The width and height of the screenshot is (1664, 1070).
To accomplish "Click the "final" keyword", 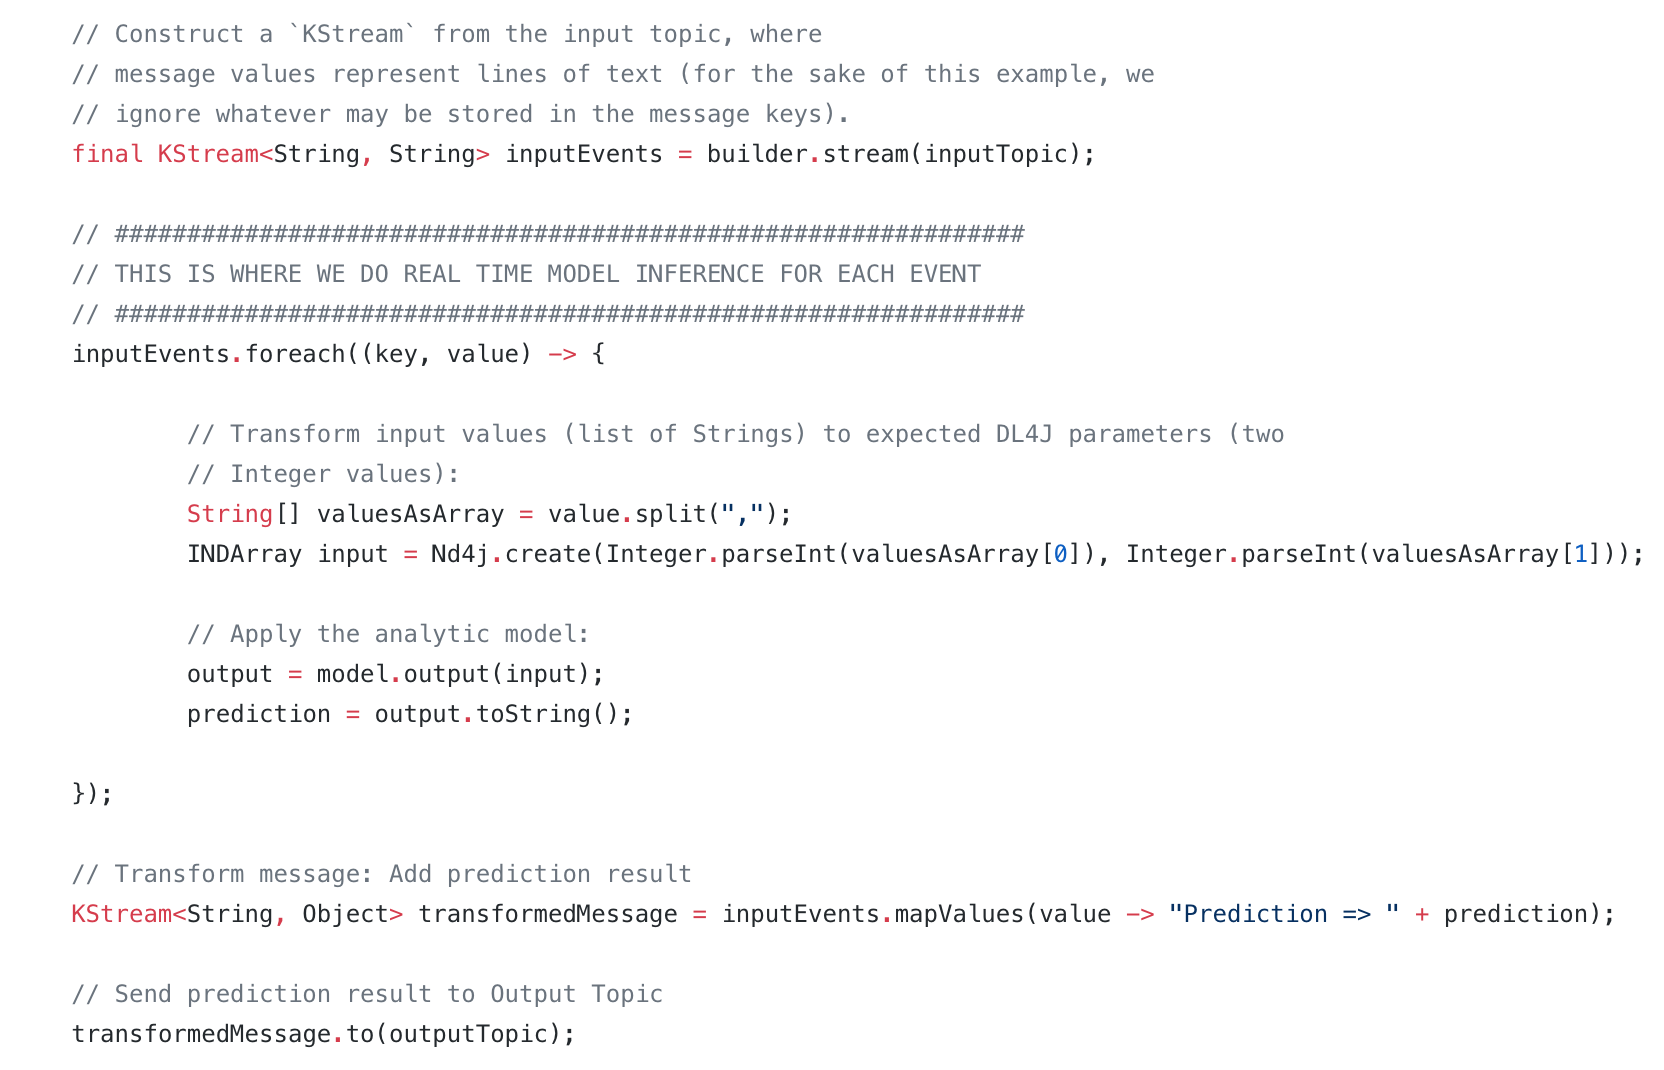I will pyautogui.click(x=107, y=154).
